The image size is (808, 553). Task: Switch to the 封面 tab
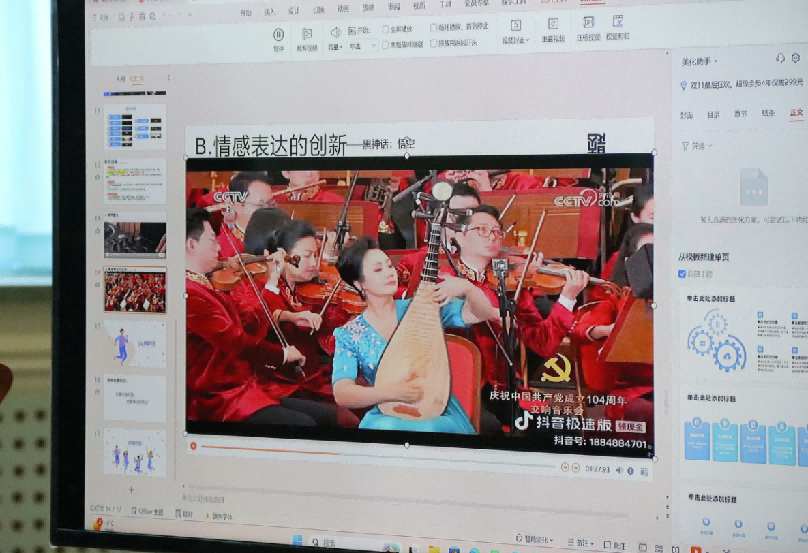pos(686,115)
